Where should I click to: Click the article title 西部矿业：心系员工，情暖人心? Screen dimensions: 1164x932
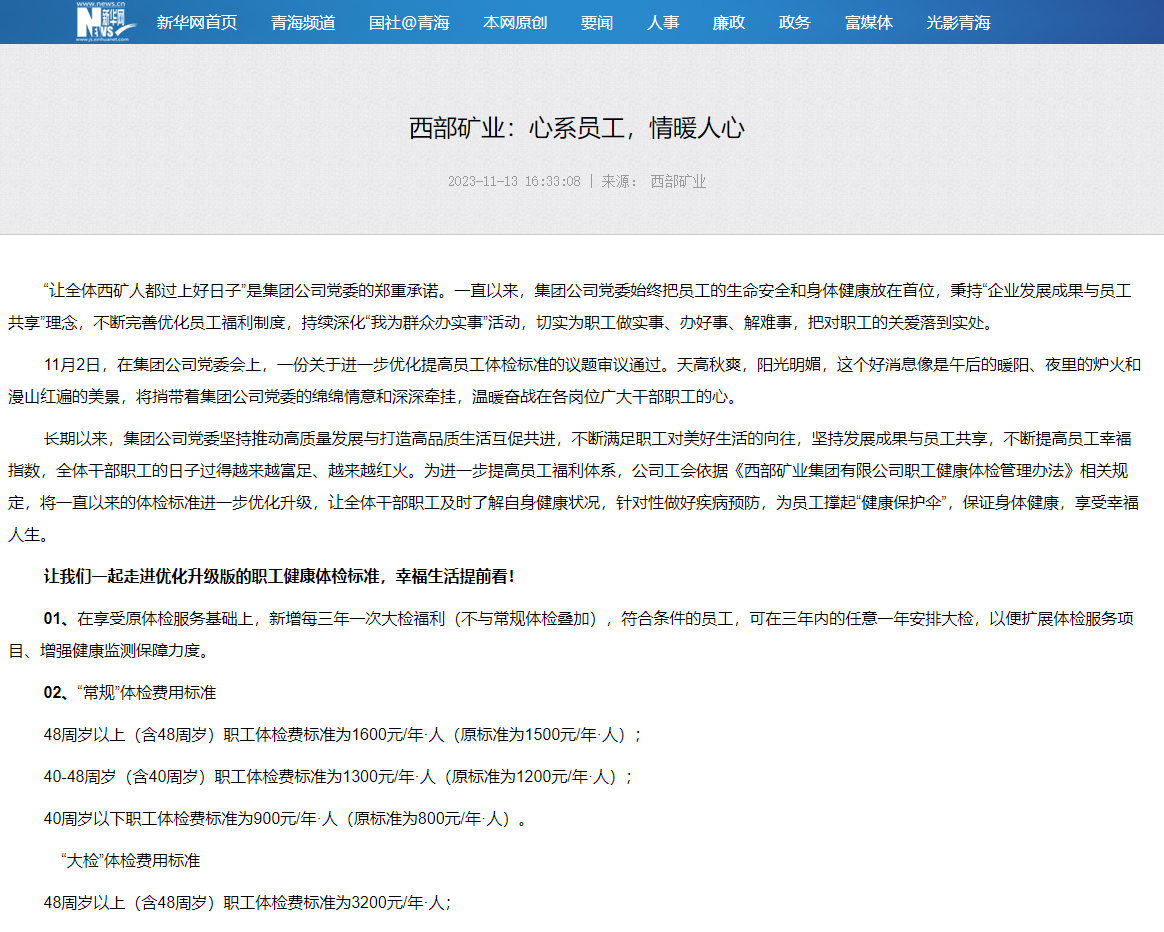(577, 128)
